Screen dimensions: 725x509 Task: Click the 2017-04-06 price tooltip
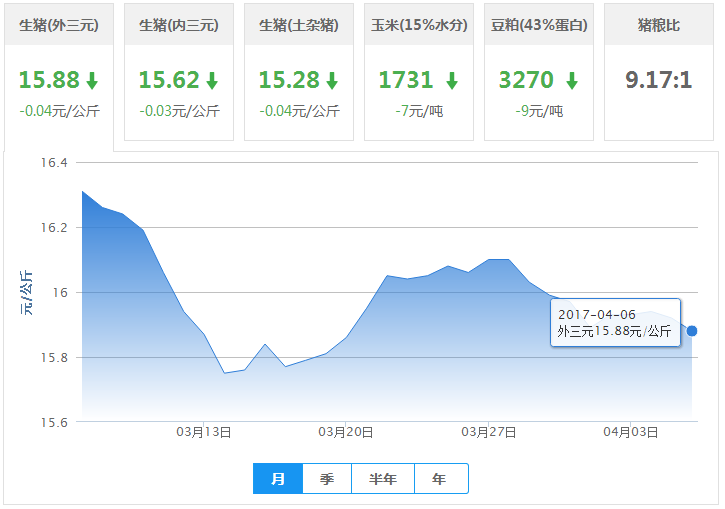tap(615, 323)
